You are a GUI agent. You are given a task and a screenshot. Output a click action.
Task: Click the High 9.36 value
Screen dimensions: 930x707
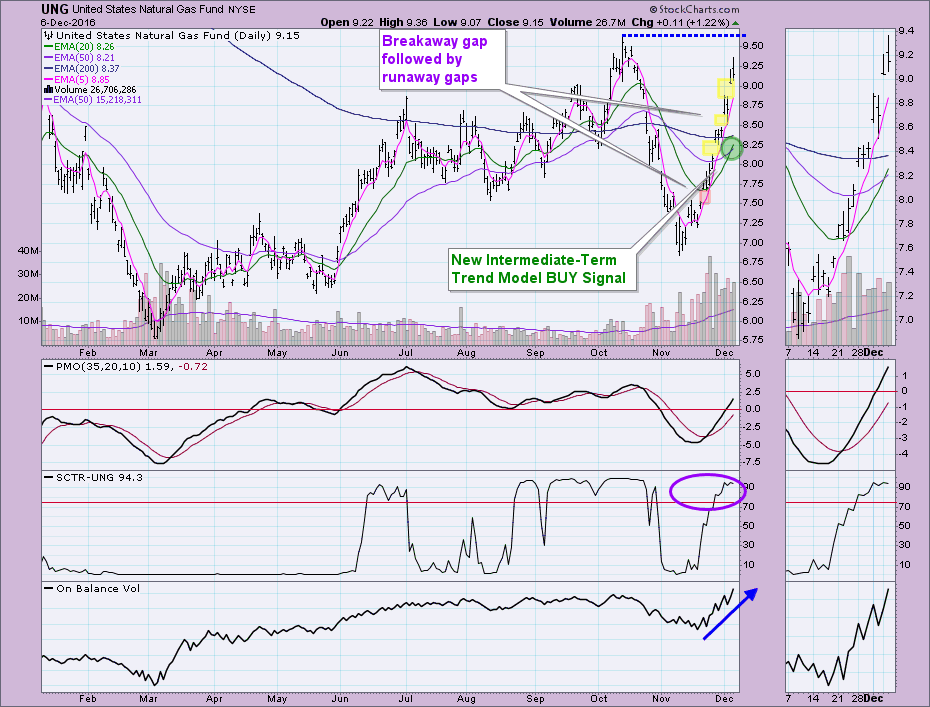click(403, 23)
